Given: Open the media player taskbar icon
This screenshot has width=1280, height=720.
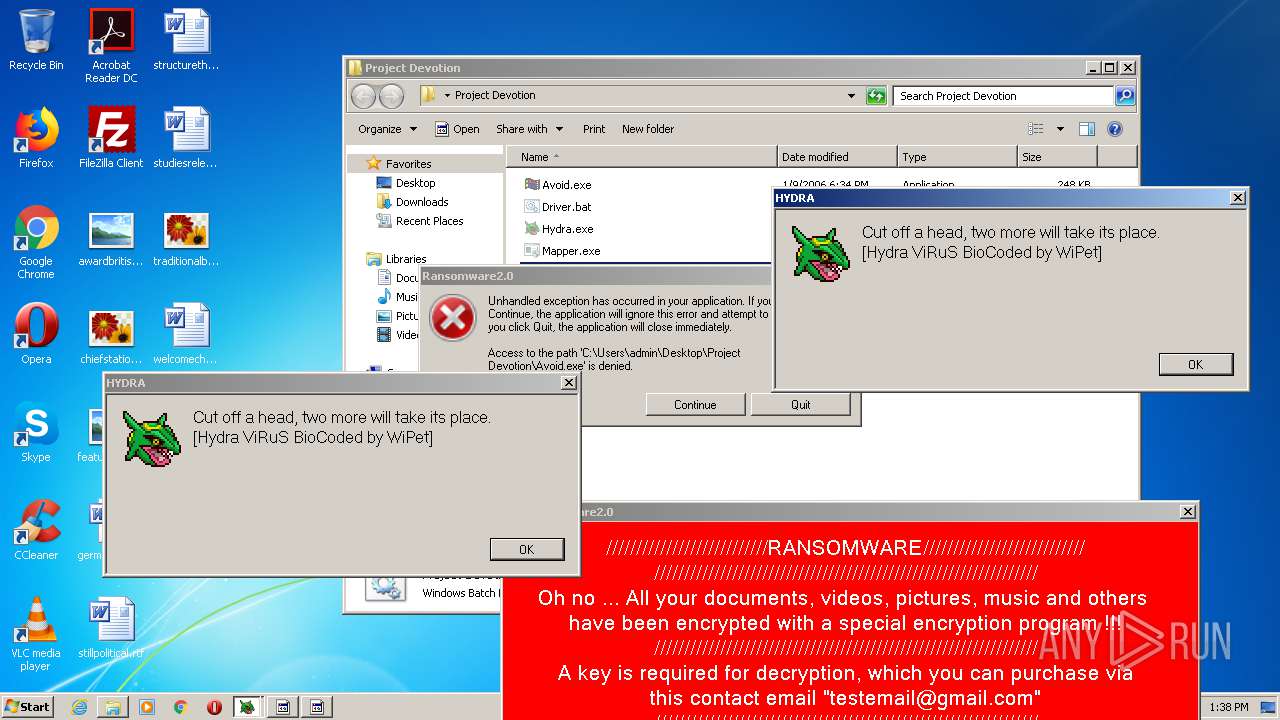Looking at the screenshot, I should pyautogui.click(x=147, y=707).
